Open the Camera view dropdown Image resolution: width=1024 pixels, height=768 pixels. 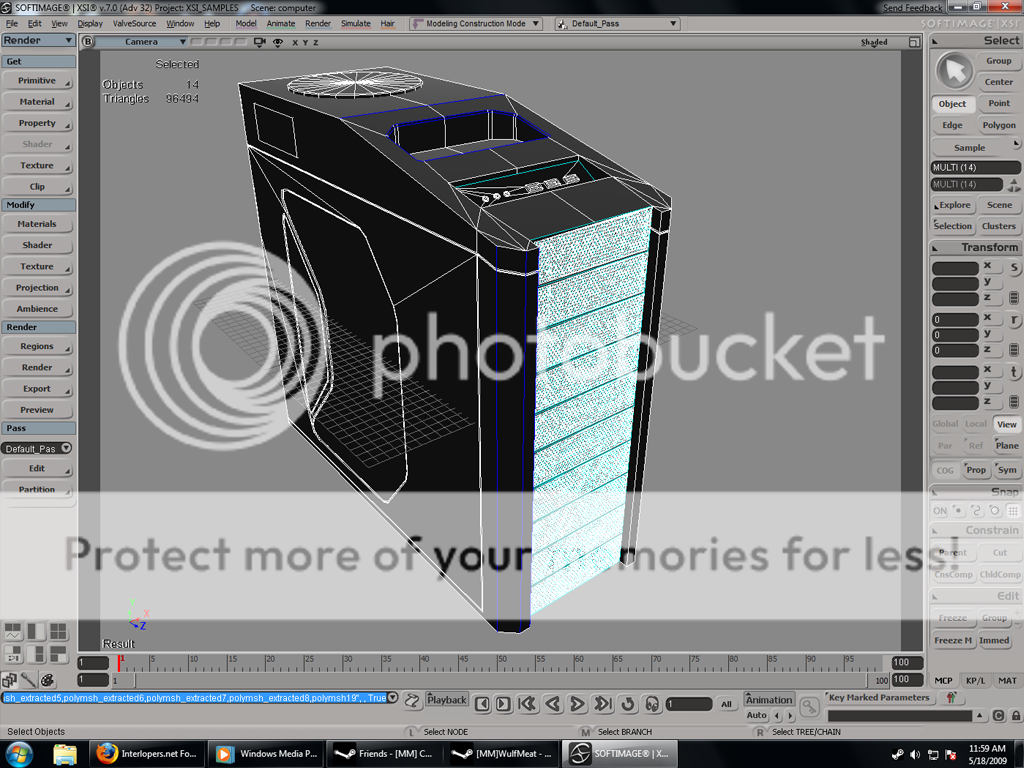point(144,42)
